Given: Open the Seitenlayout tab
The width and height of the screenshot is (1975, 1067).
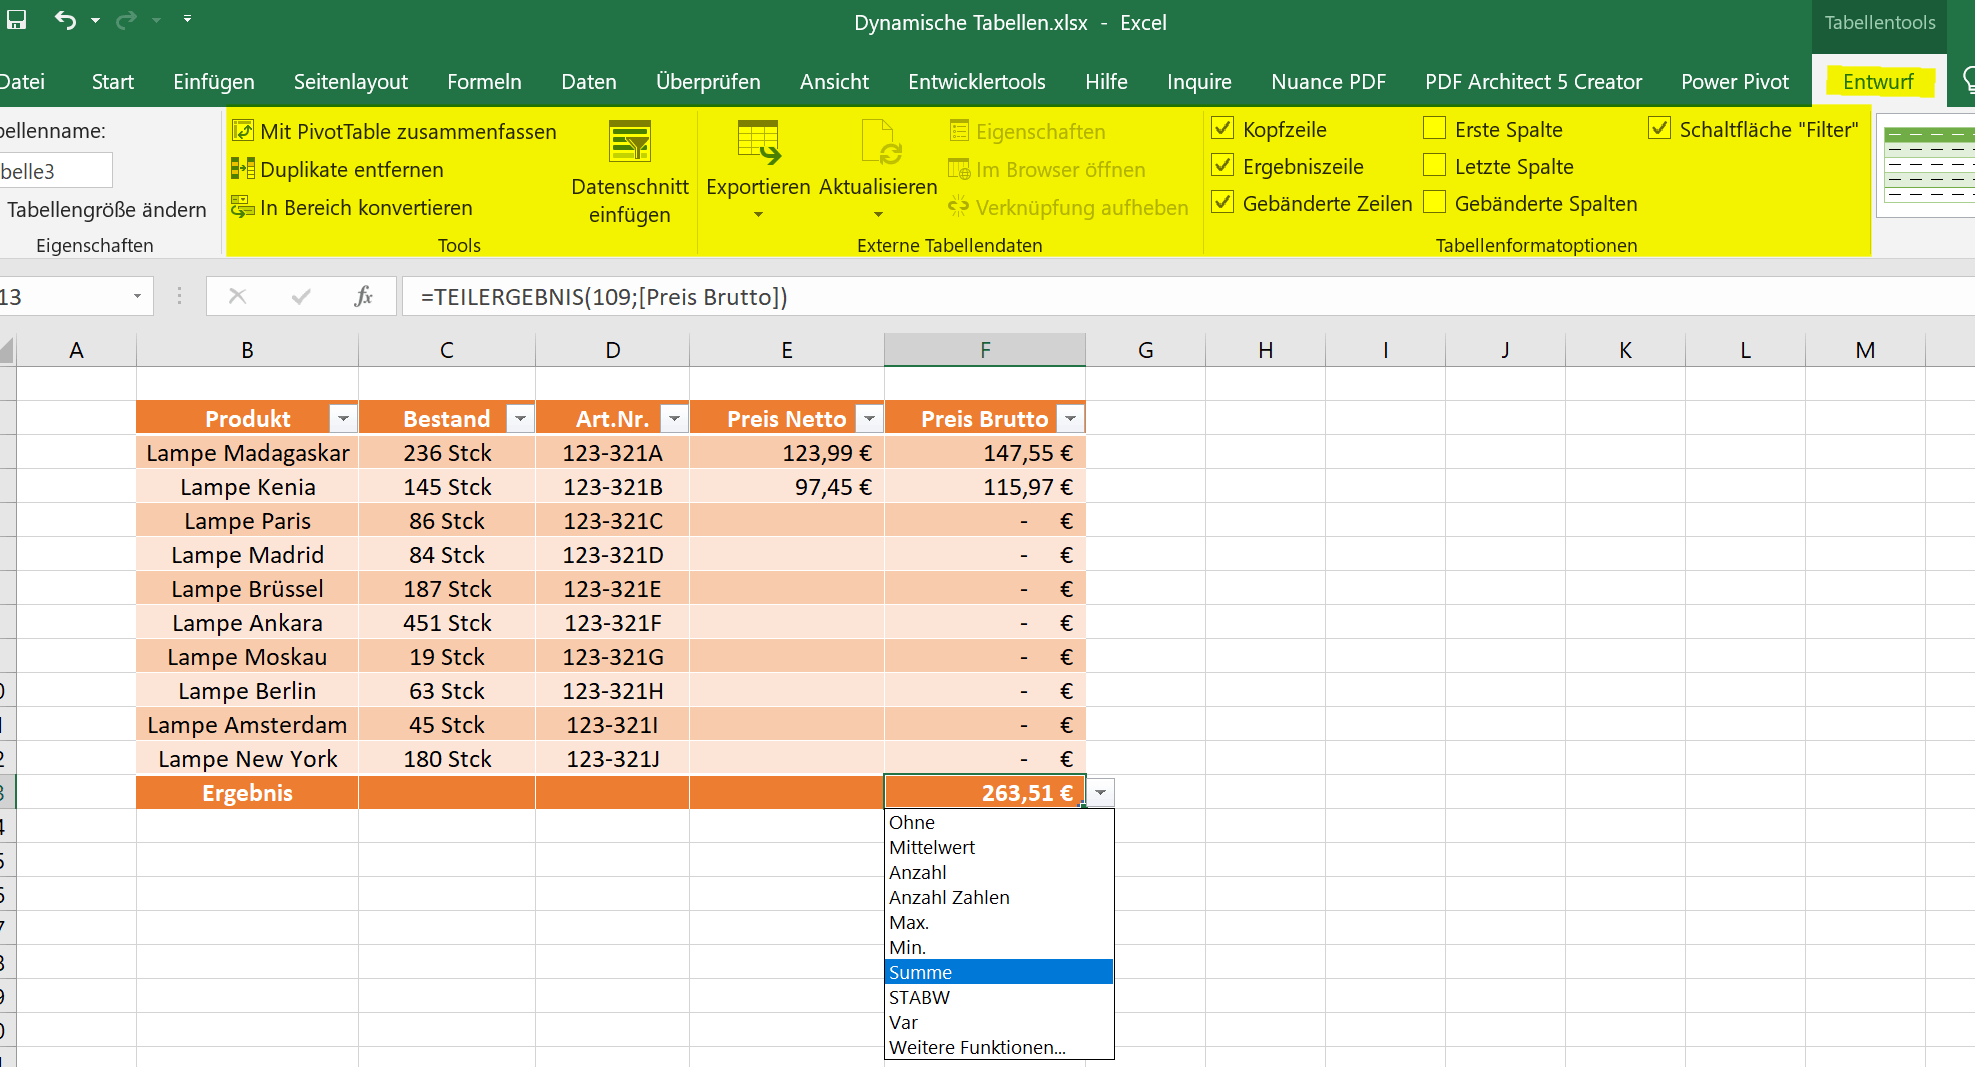Looking at the screenshot, I should point(351,82).
